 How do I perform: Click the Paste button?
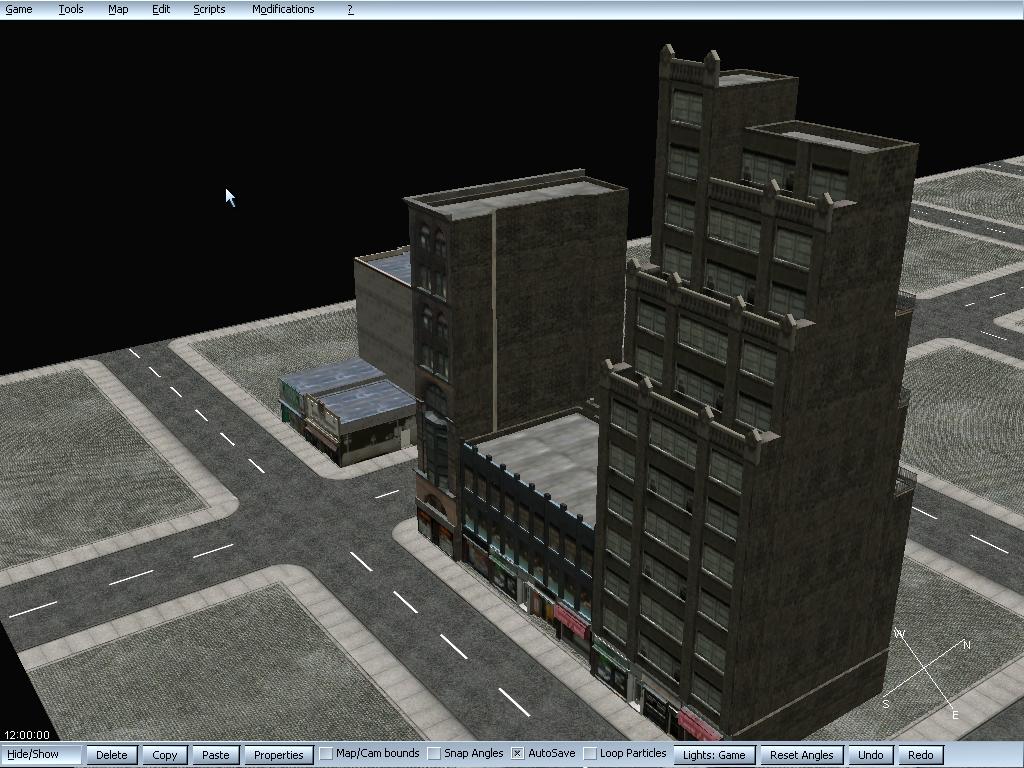click(x=216, y=755)
